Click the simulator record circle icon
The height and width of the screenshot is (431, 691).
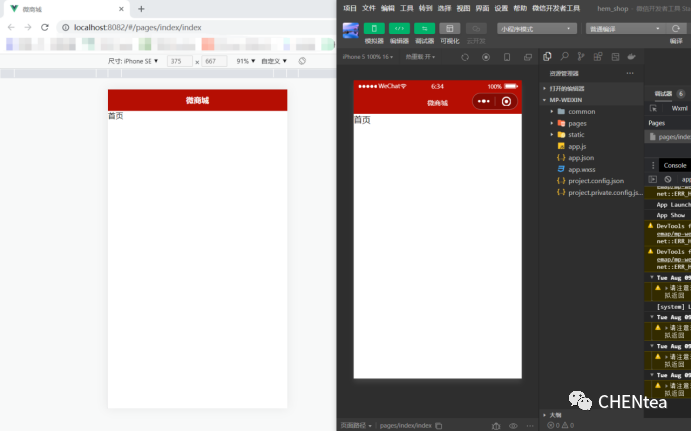click(x=486, y=57)
